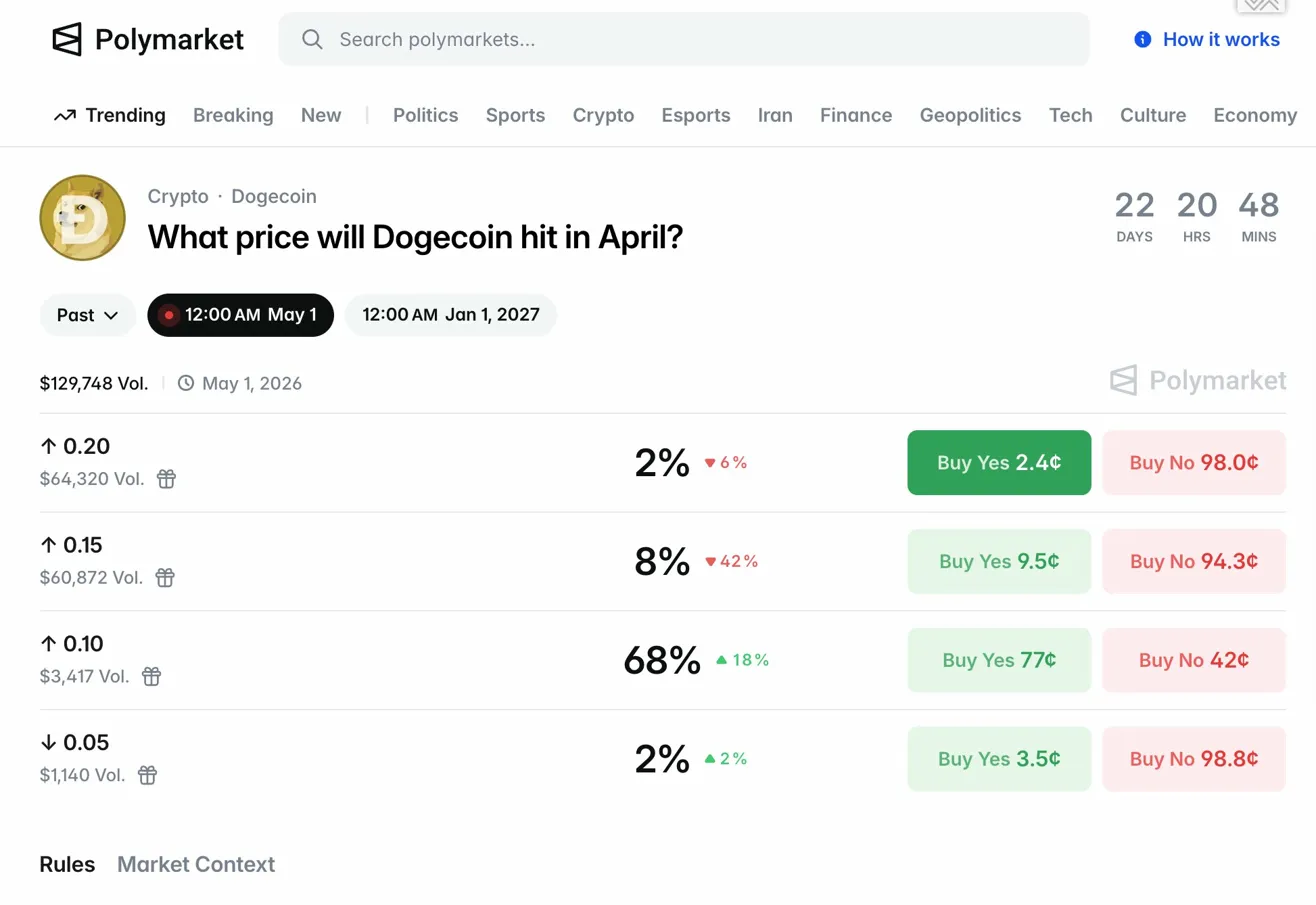Open the Rules section

click(x=67, y=864)
